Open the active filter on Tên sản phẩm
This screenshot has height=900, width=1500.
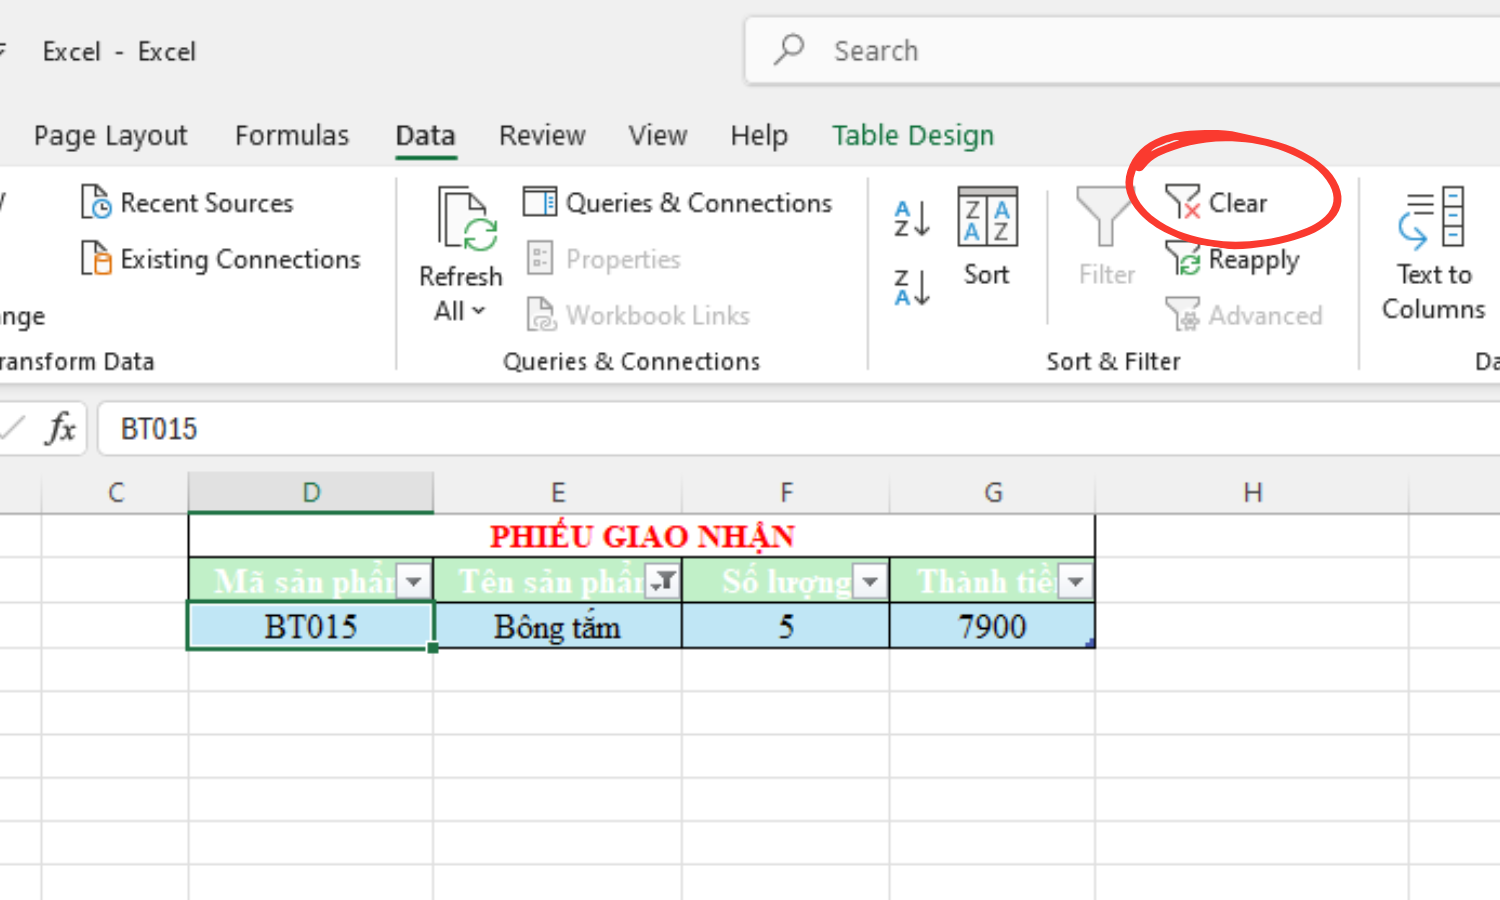tap(661, 580)
